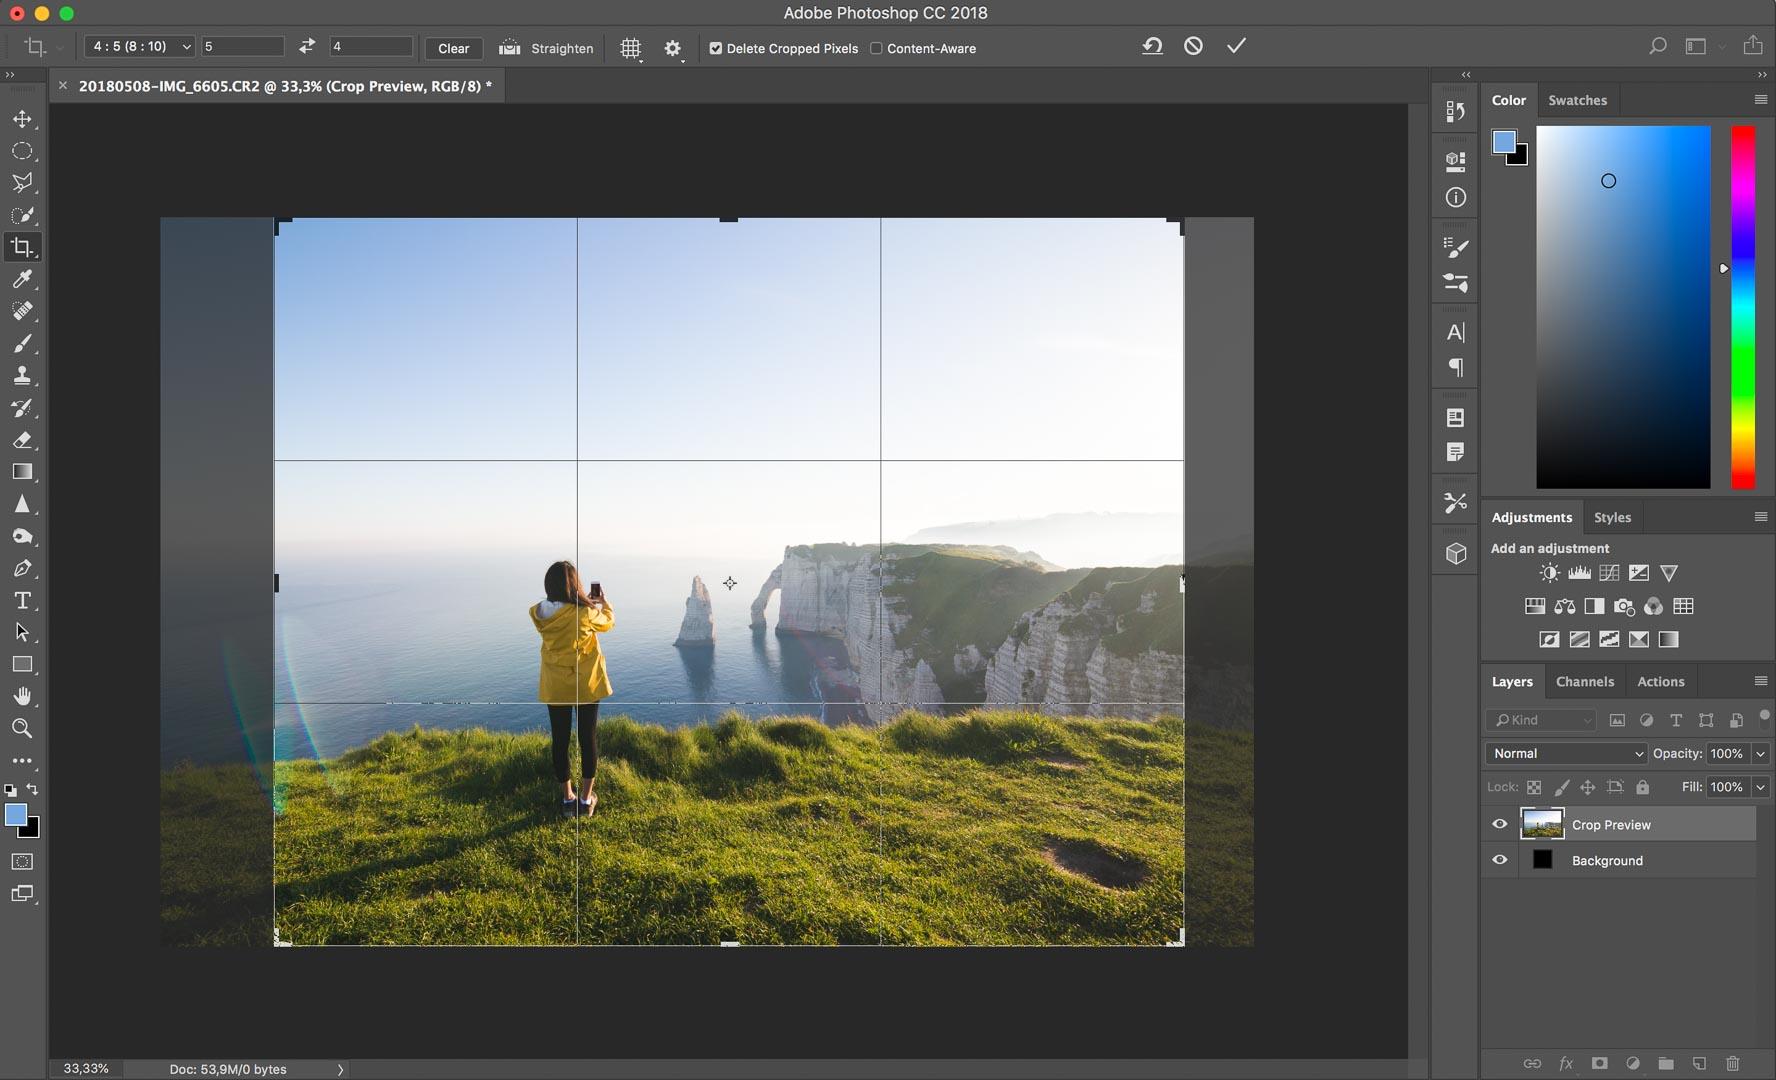Select the Gradient tool
The height and width of the screenshot is (1080, 1776).
[22, 472]
